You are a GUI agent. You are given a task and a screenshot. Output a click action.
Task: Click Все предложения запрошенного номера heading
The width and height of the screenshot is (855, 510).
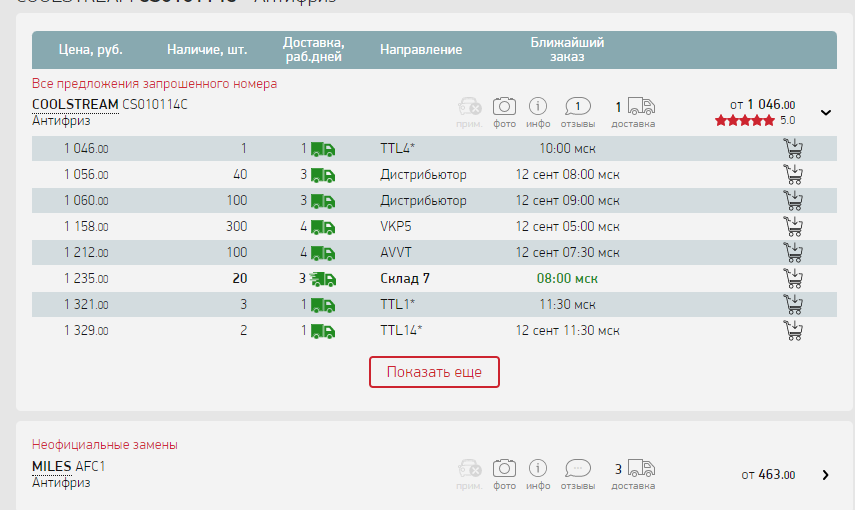point(154,83)
